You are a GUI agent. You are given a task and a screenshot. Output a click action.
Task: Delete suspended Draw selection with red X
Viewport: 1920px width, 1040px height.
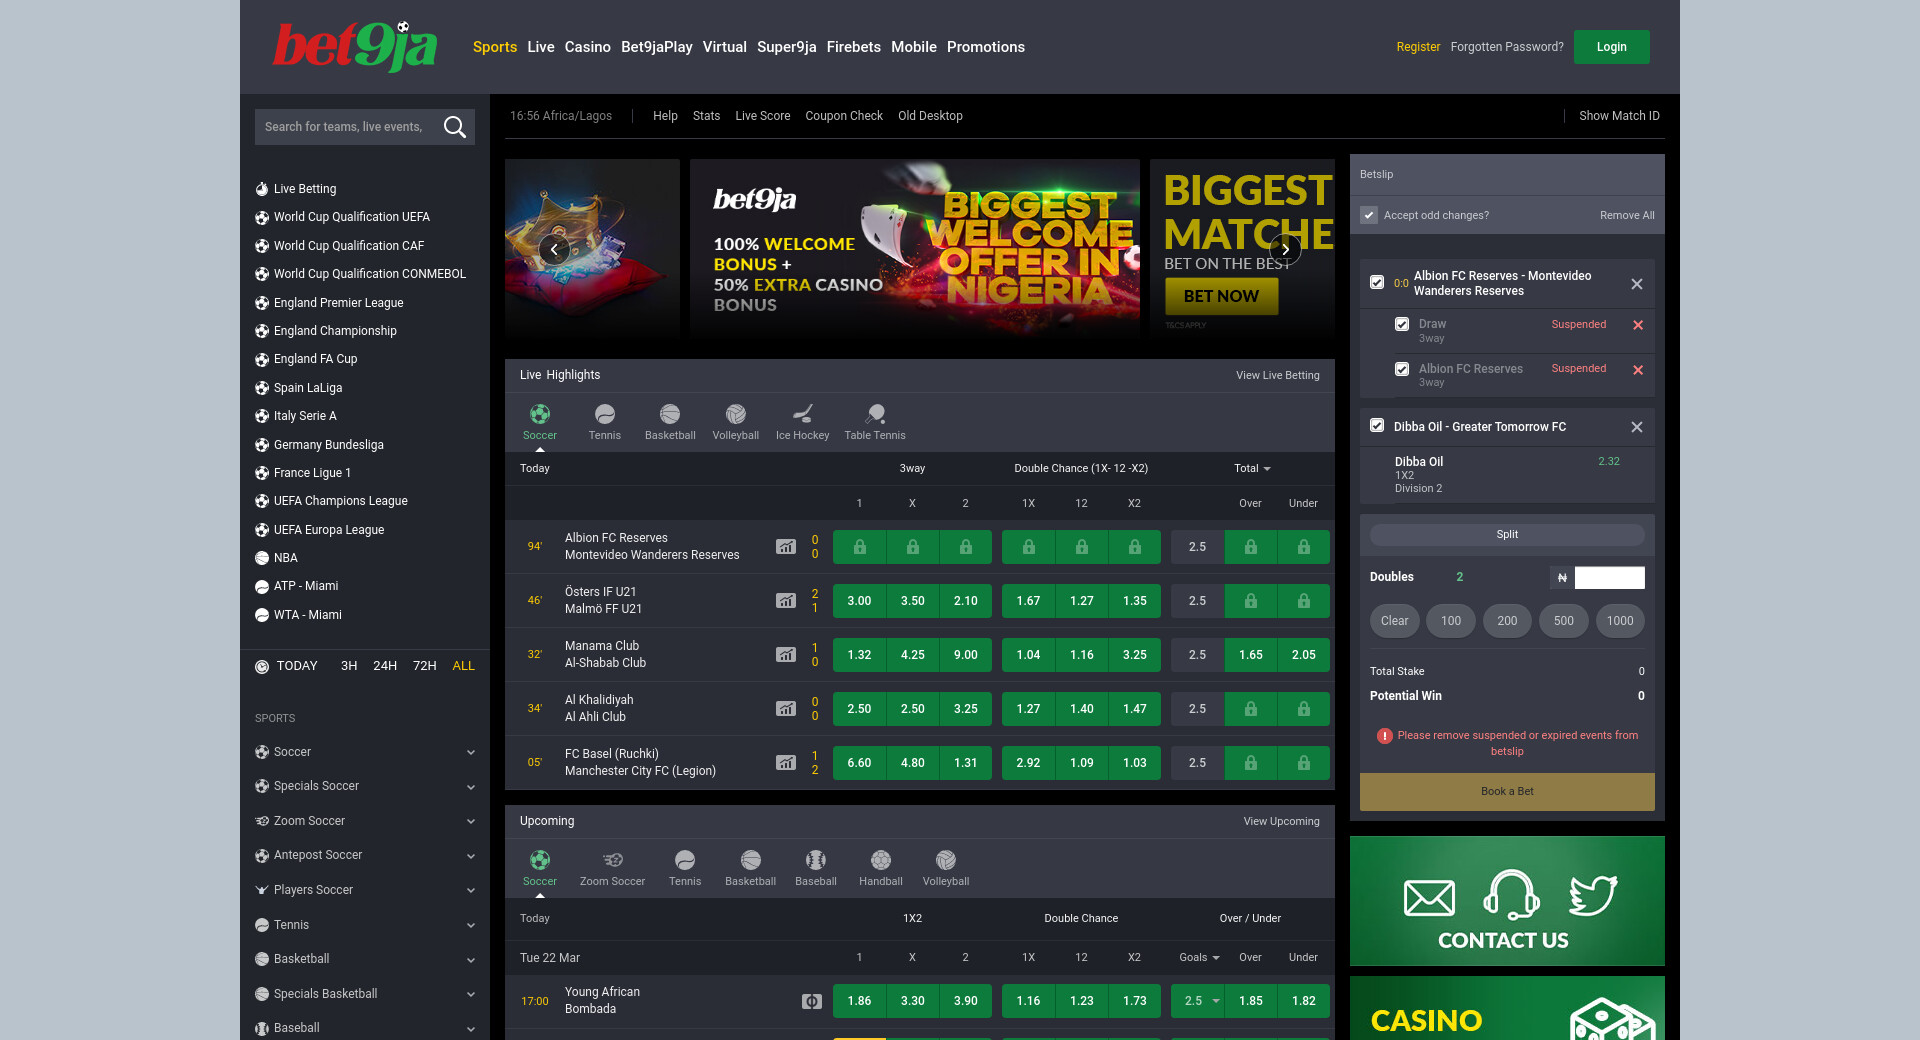pyautogui.click(x=1638, y=325)
